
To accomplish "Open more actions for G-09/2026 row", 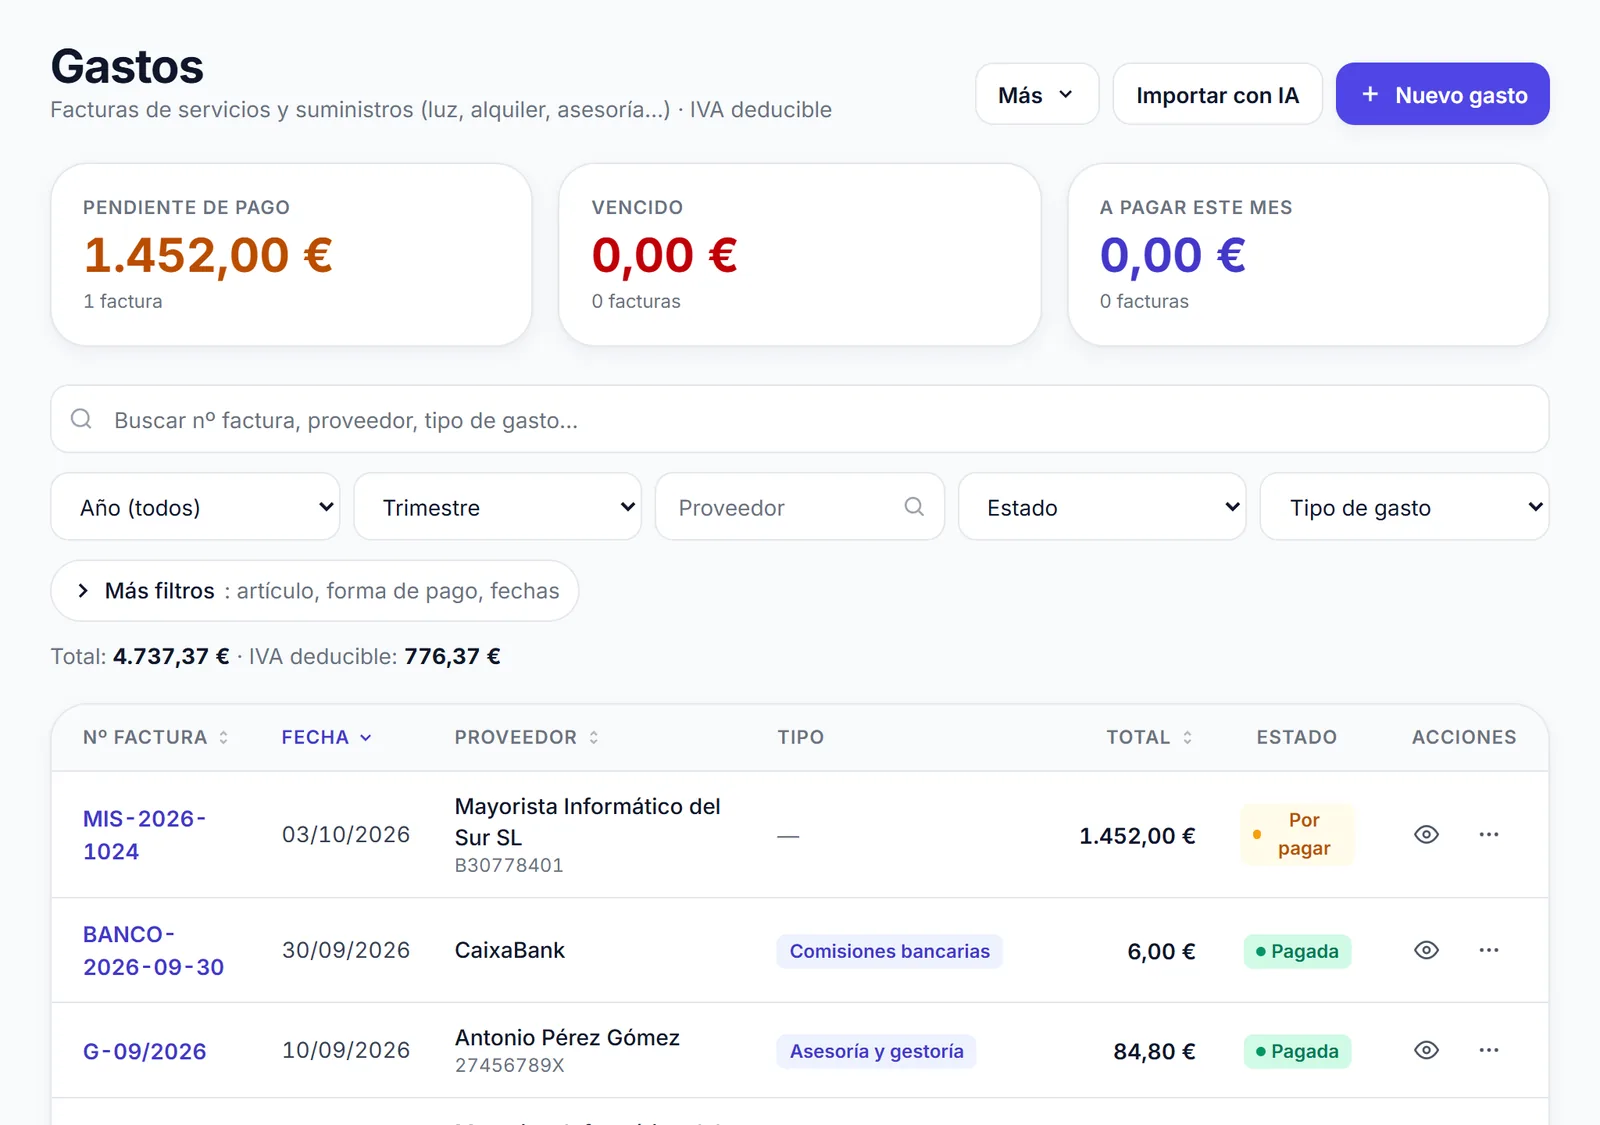I will click(1489, 1050).
